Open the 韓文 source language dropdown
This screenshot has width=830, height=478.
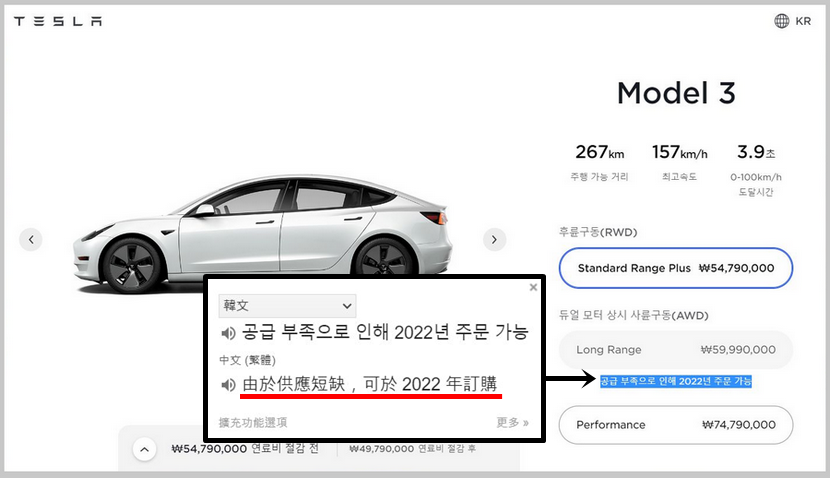tap(288, 305)
